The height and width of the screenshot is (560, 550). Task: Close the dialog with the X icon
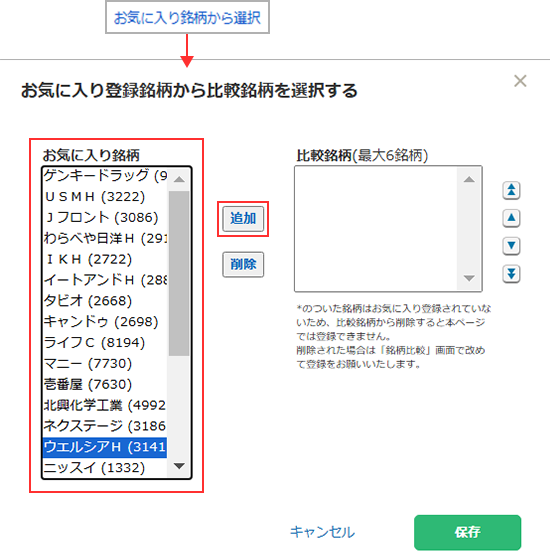[520, 81]
